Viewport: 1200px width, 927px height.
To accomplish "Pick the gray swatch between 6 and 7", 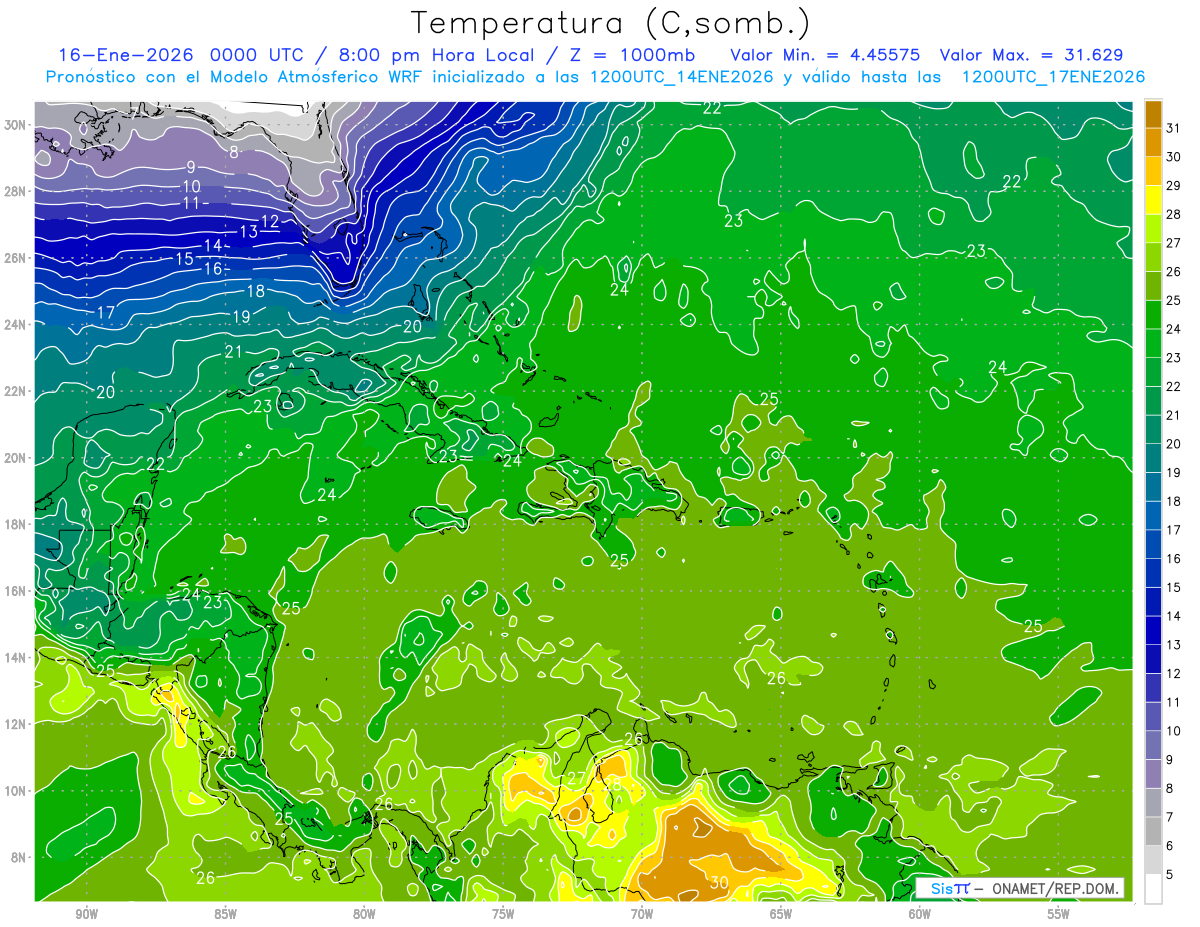I will point(1153,832).
